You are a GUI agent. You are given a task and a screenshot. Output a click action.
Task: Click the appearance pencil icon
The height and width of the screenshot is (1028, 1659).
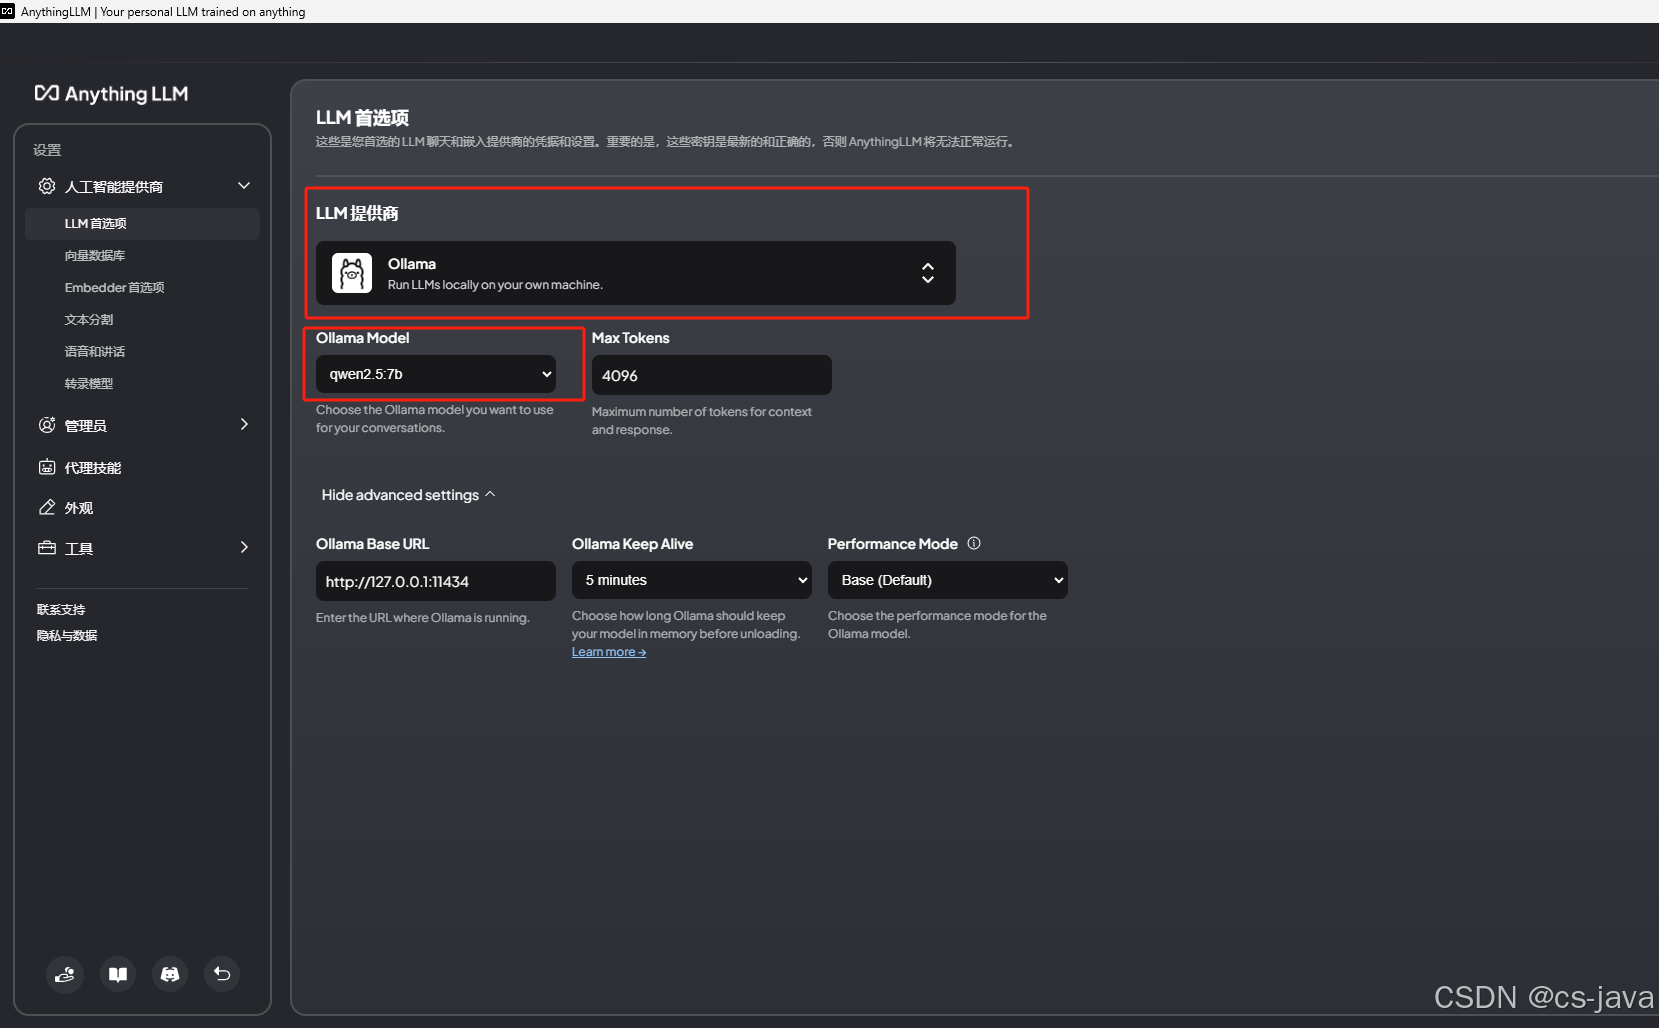tap(47, 507)
